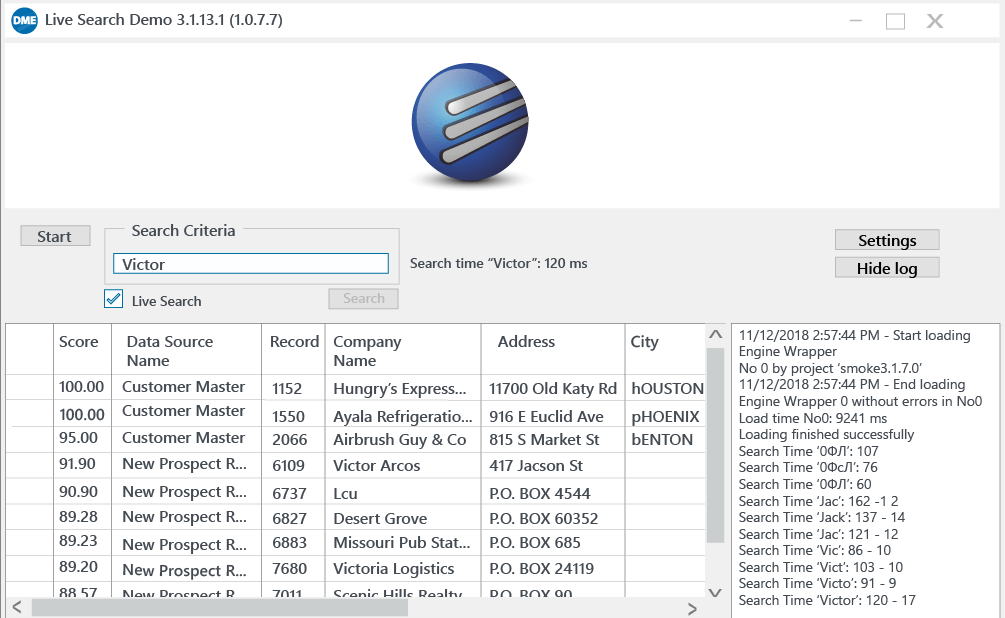
Task: Click inside the Victor search criteria field
Action: click(x=251, y=263)
